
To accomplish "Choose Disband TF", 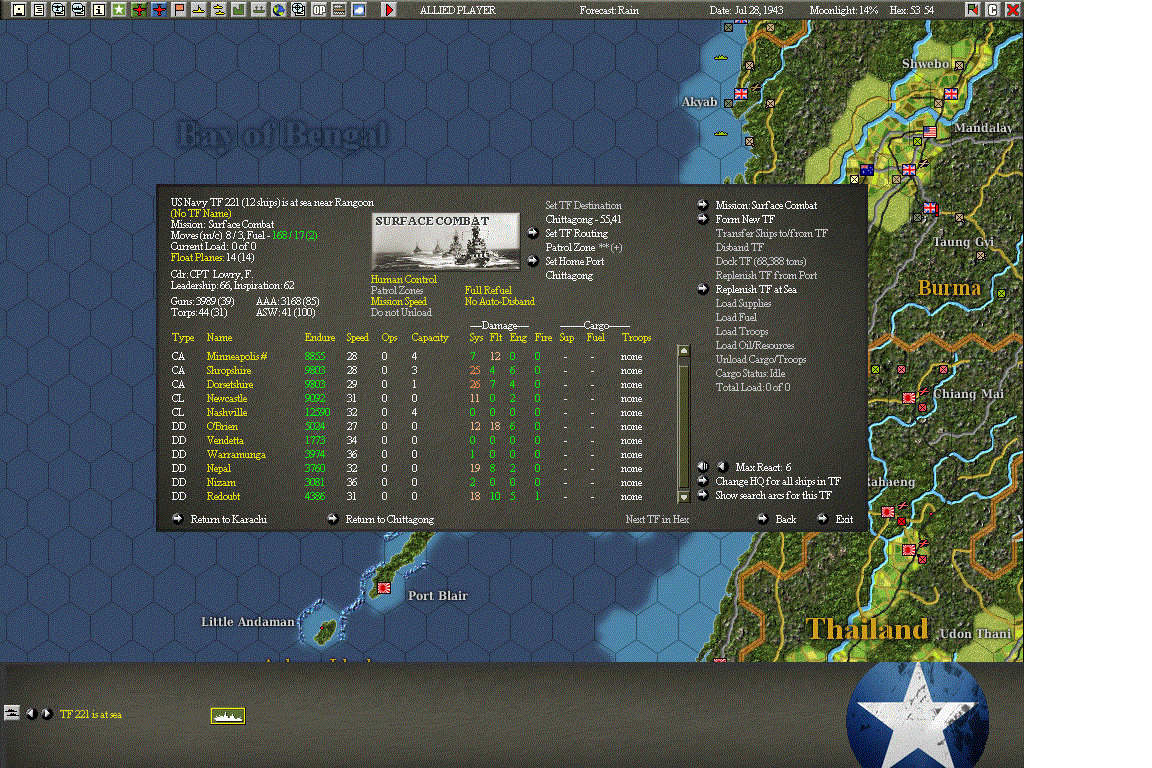I will pyautogui.click(x=739, y=248).
